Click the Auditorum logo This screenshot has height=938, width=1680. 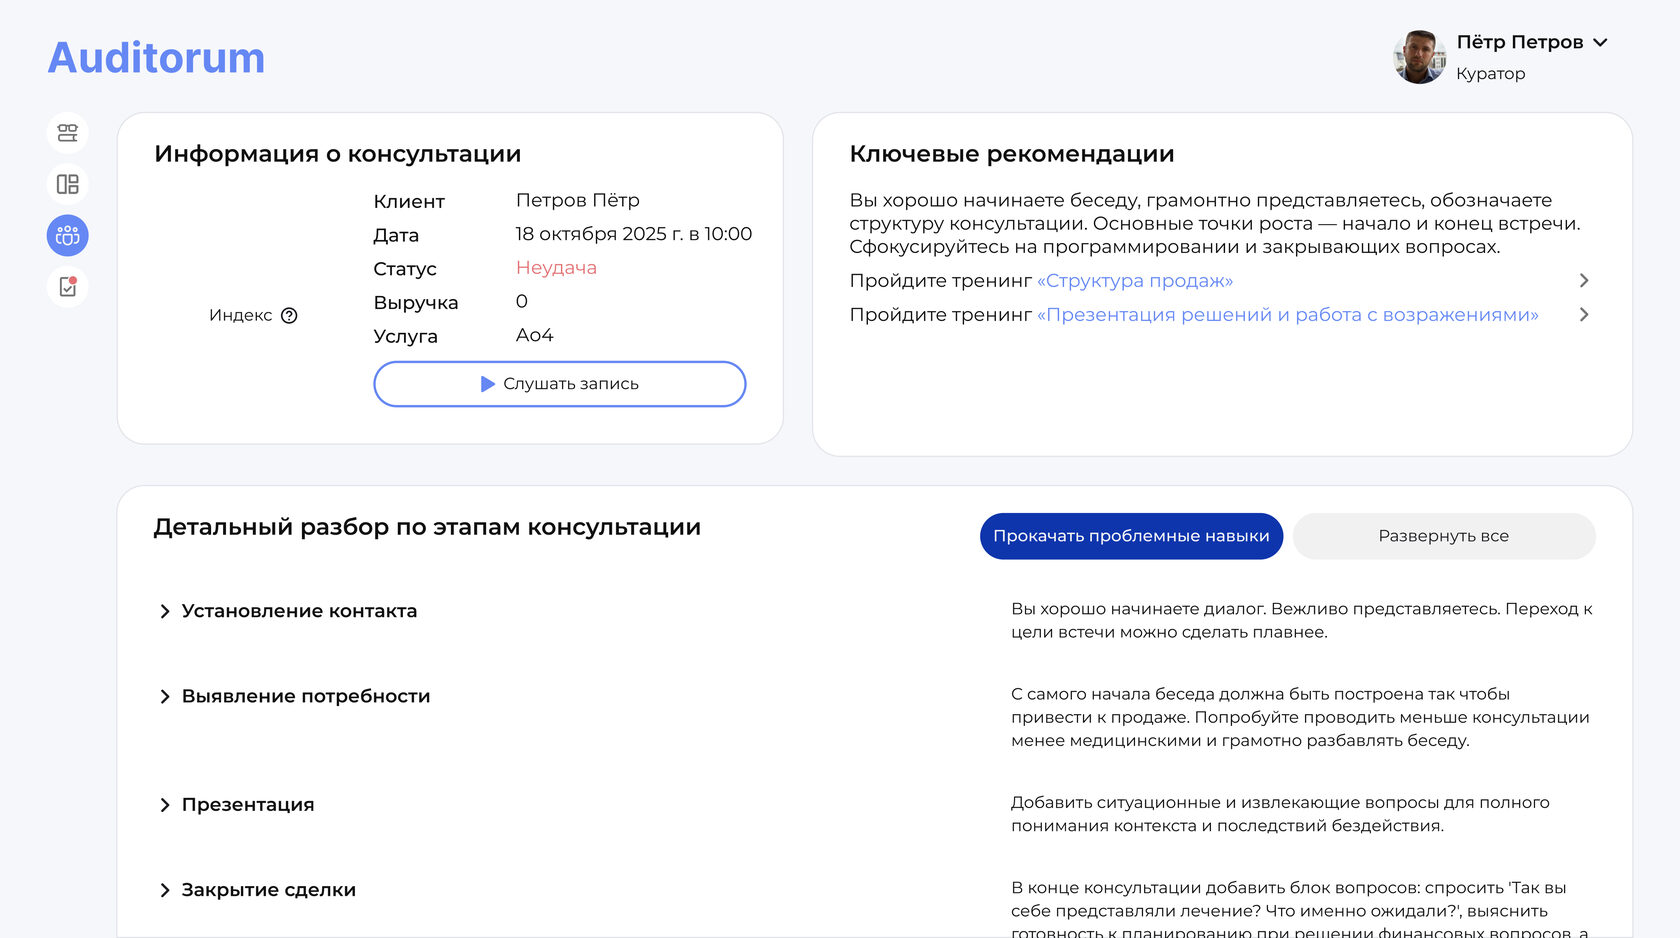click(x=156, y=58)
